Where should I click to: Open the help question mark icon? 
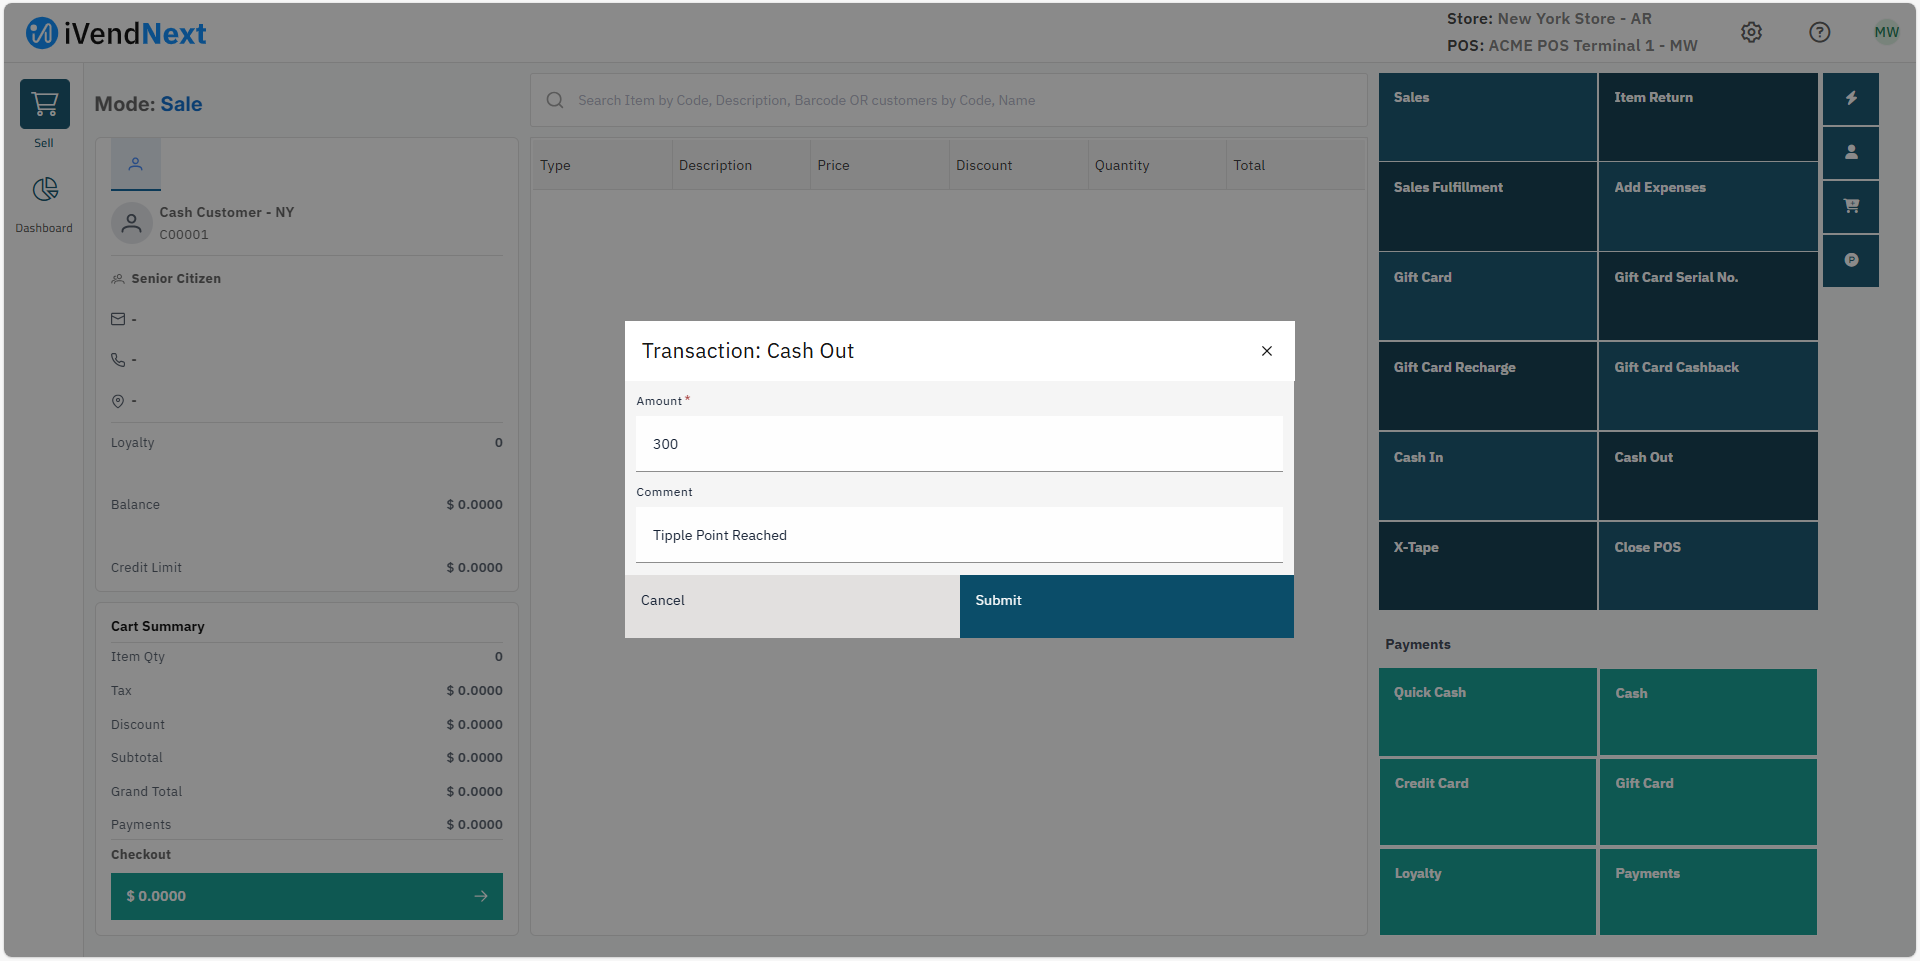click(x=1820, y=32)
